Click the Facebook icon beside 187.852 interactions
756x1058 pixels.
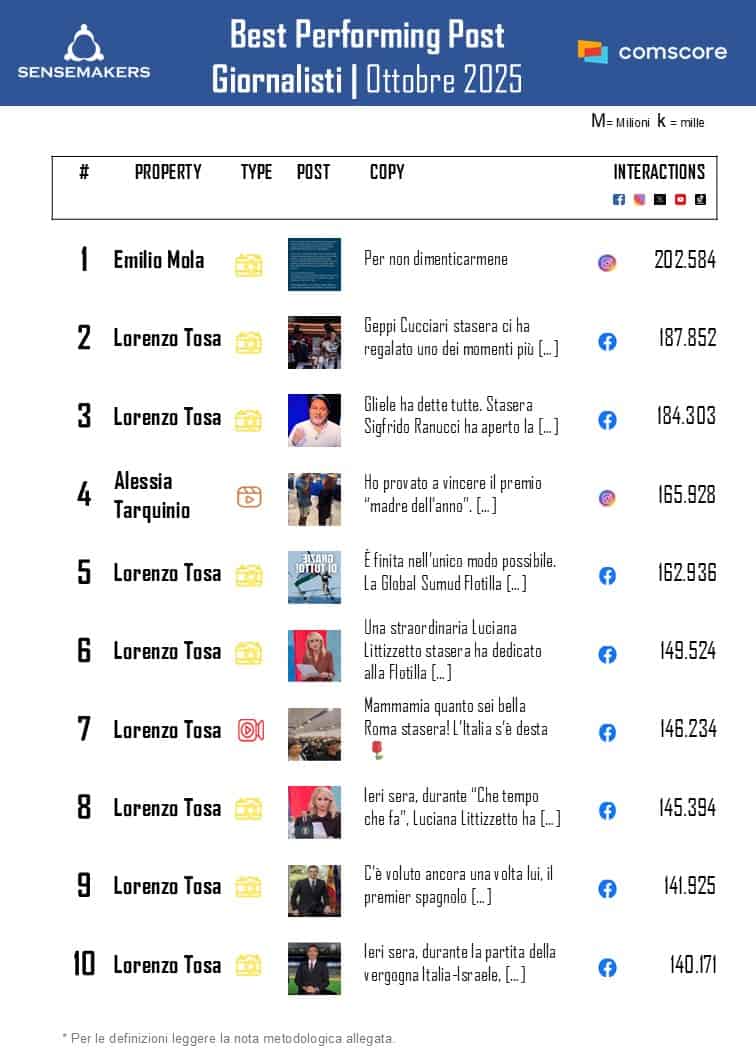pos(607,341)
